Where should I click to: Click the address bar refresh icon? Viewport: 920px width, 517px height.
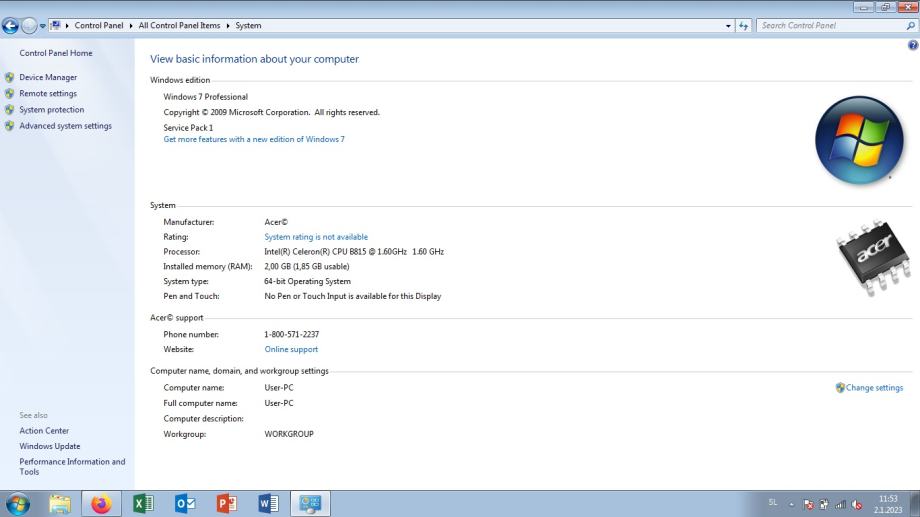click(744, 26)
